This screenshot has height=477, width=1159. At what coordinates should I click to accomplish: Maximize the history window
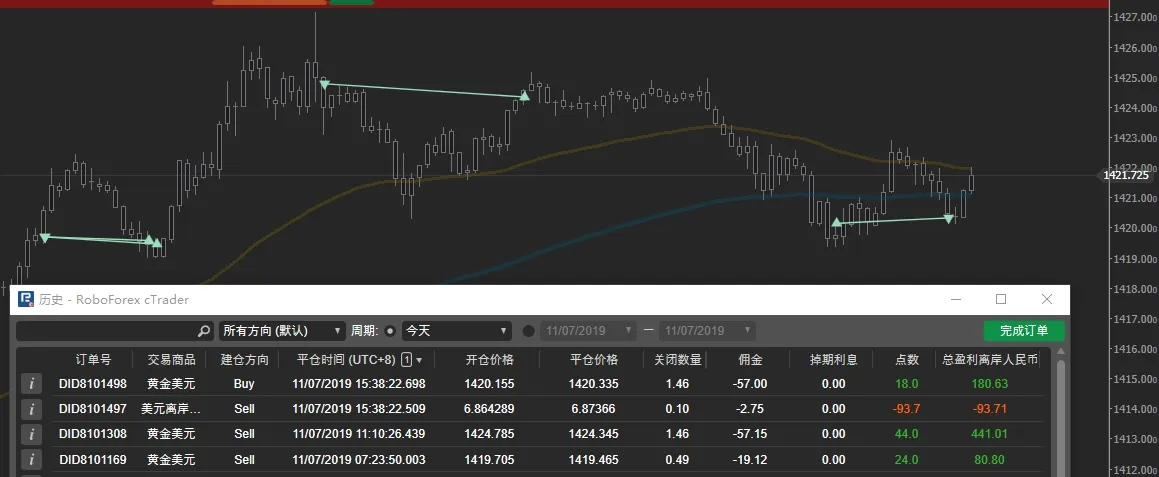(1001, 300)
